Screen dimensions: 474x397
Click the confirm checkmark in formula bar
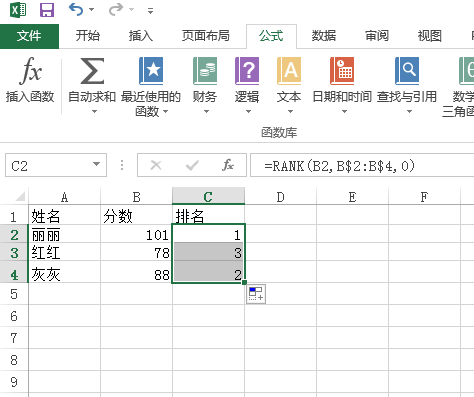tap(192, 165)
